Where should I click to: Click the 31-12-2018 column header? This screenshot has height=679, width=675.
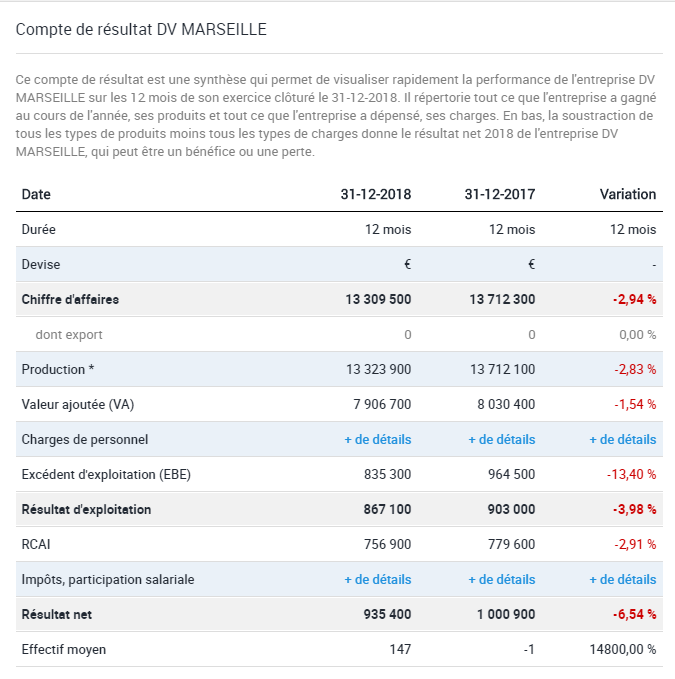(x=376, y=194)
